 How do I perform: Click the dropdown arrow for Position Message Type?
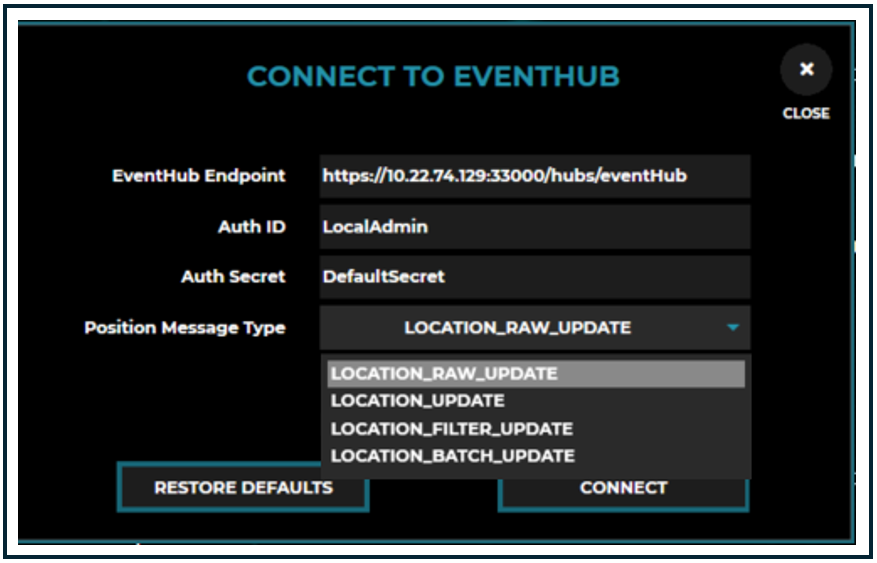[x=733, y=328]
